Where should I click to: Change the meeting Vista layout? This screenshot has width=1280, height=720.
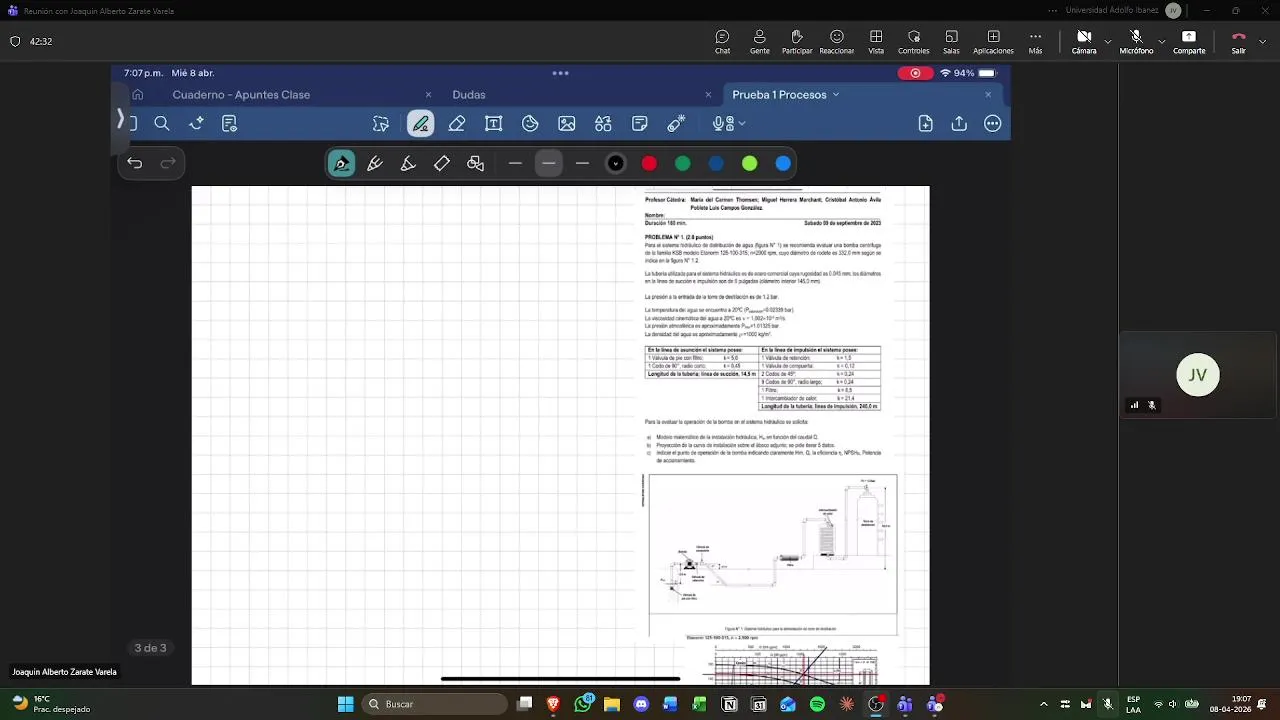point(876,42)
